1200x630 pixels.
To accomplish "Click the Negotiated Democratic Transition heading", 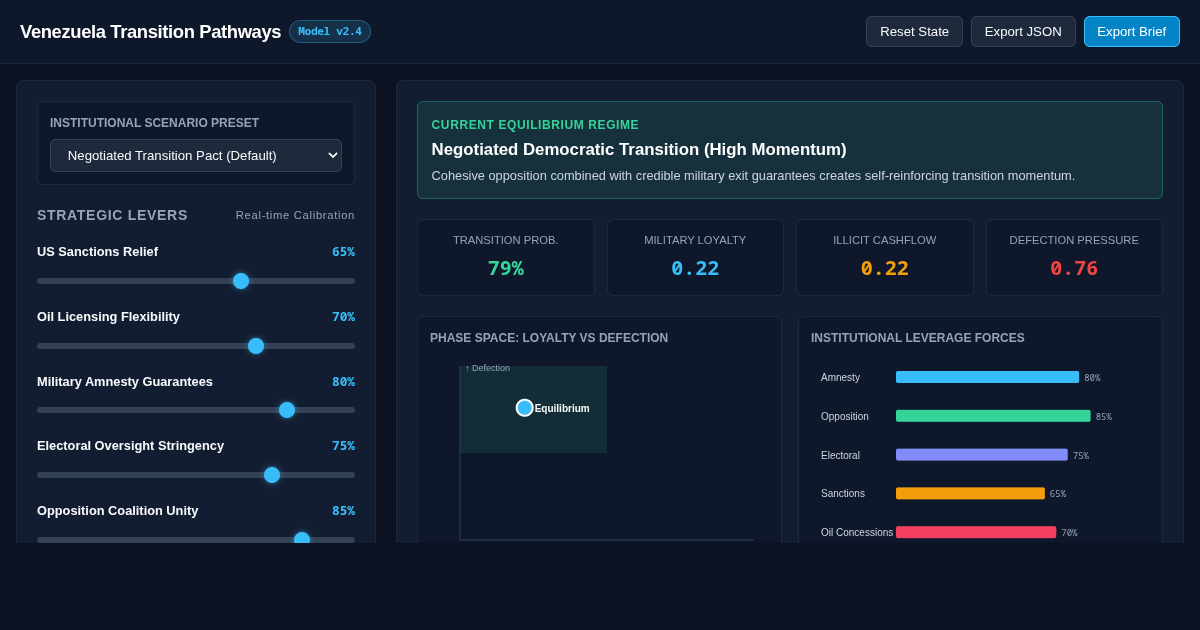I will click(639, 149).
